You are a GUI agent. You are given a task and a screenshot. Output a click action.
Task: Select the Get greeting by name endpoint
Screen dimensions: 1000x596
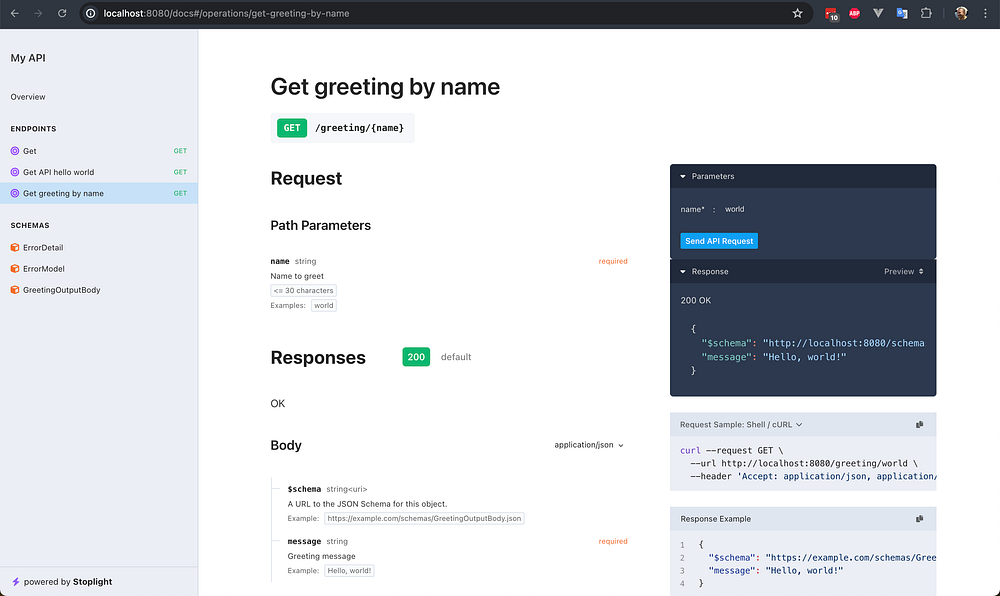coord(99,193)
